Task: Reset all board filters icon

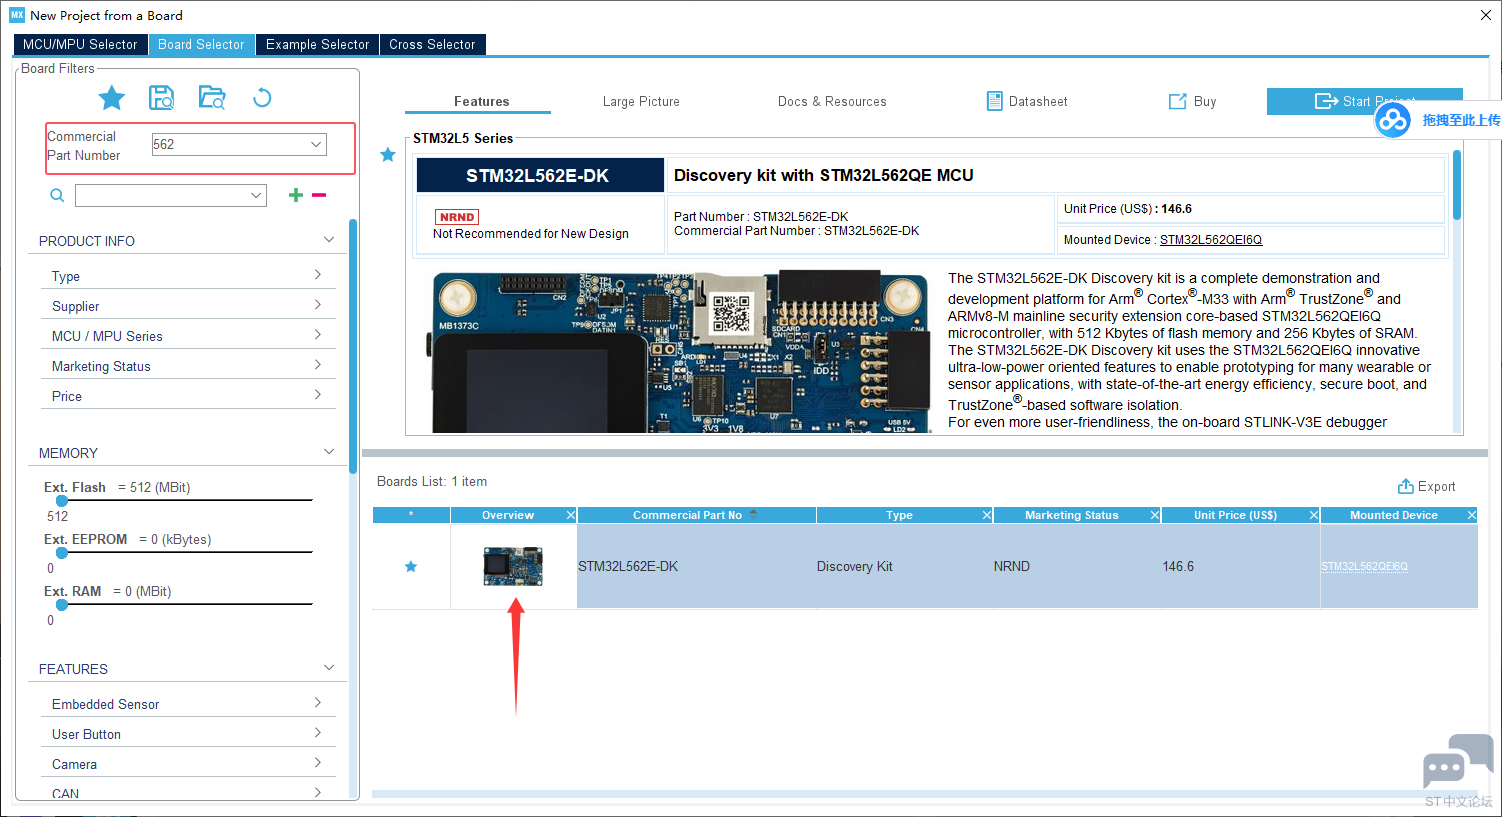Action: [262, 97]
